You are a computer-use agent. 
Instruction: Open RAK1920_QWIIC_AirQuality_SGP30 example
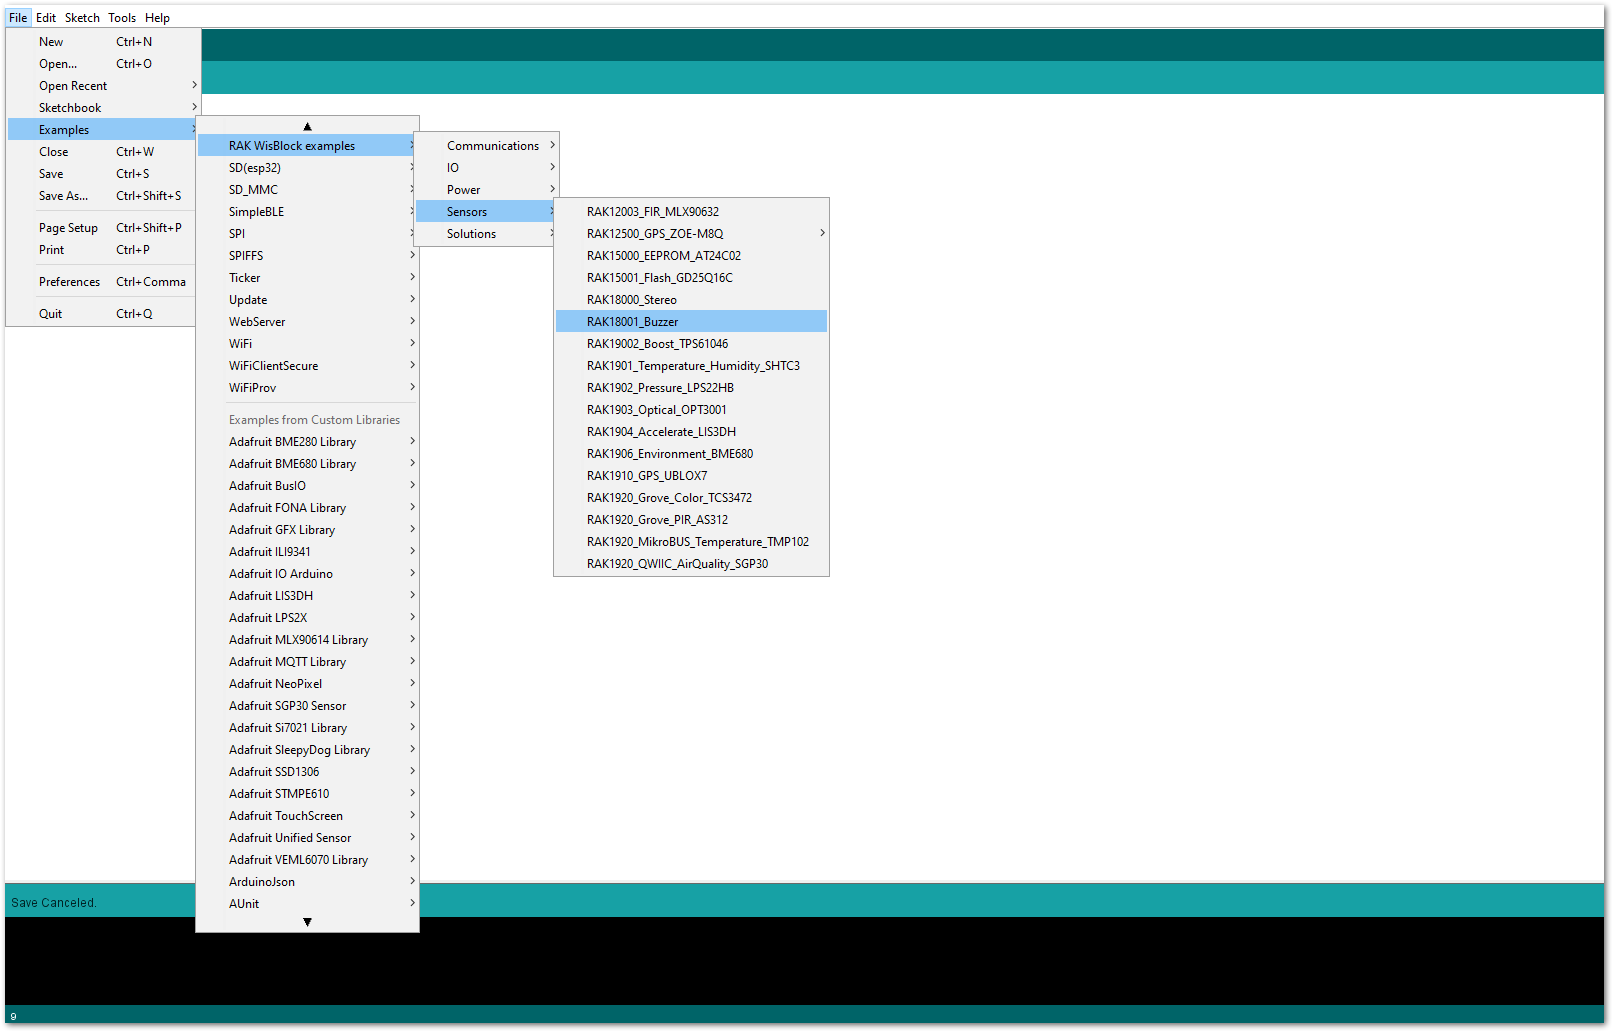[x=691, y=564]
